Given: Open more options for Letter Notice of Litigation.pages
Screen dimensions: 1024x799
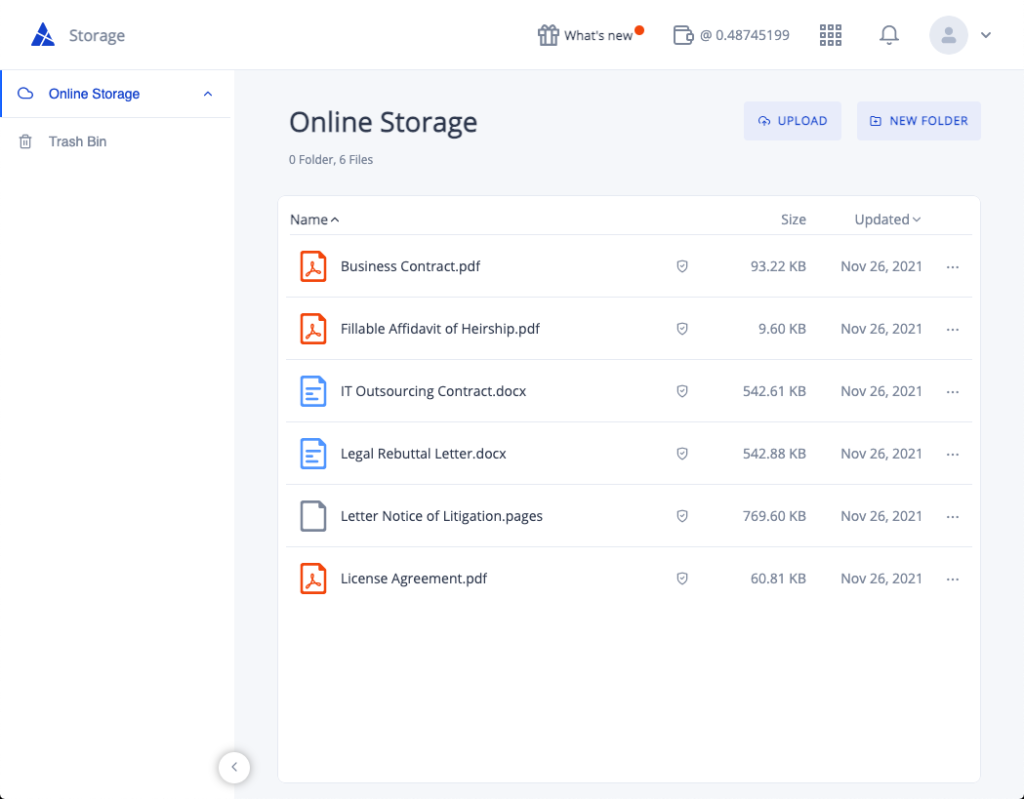Looking at the screenshot, I should [953, 516].
